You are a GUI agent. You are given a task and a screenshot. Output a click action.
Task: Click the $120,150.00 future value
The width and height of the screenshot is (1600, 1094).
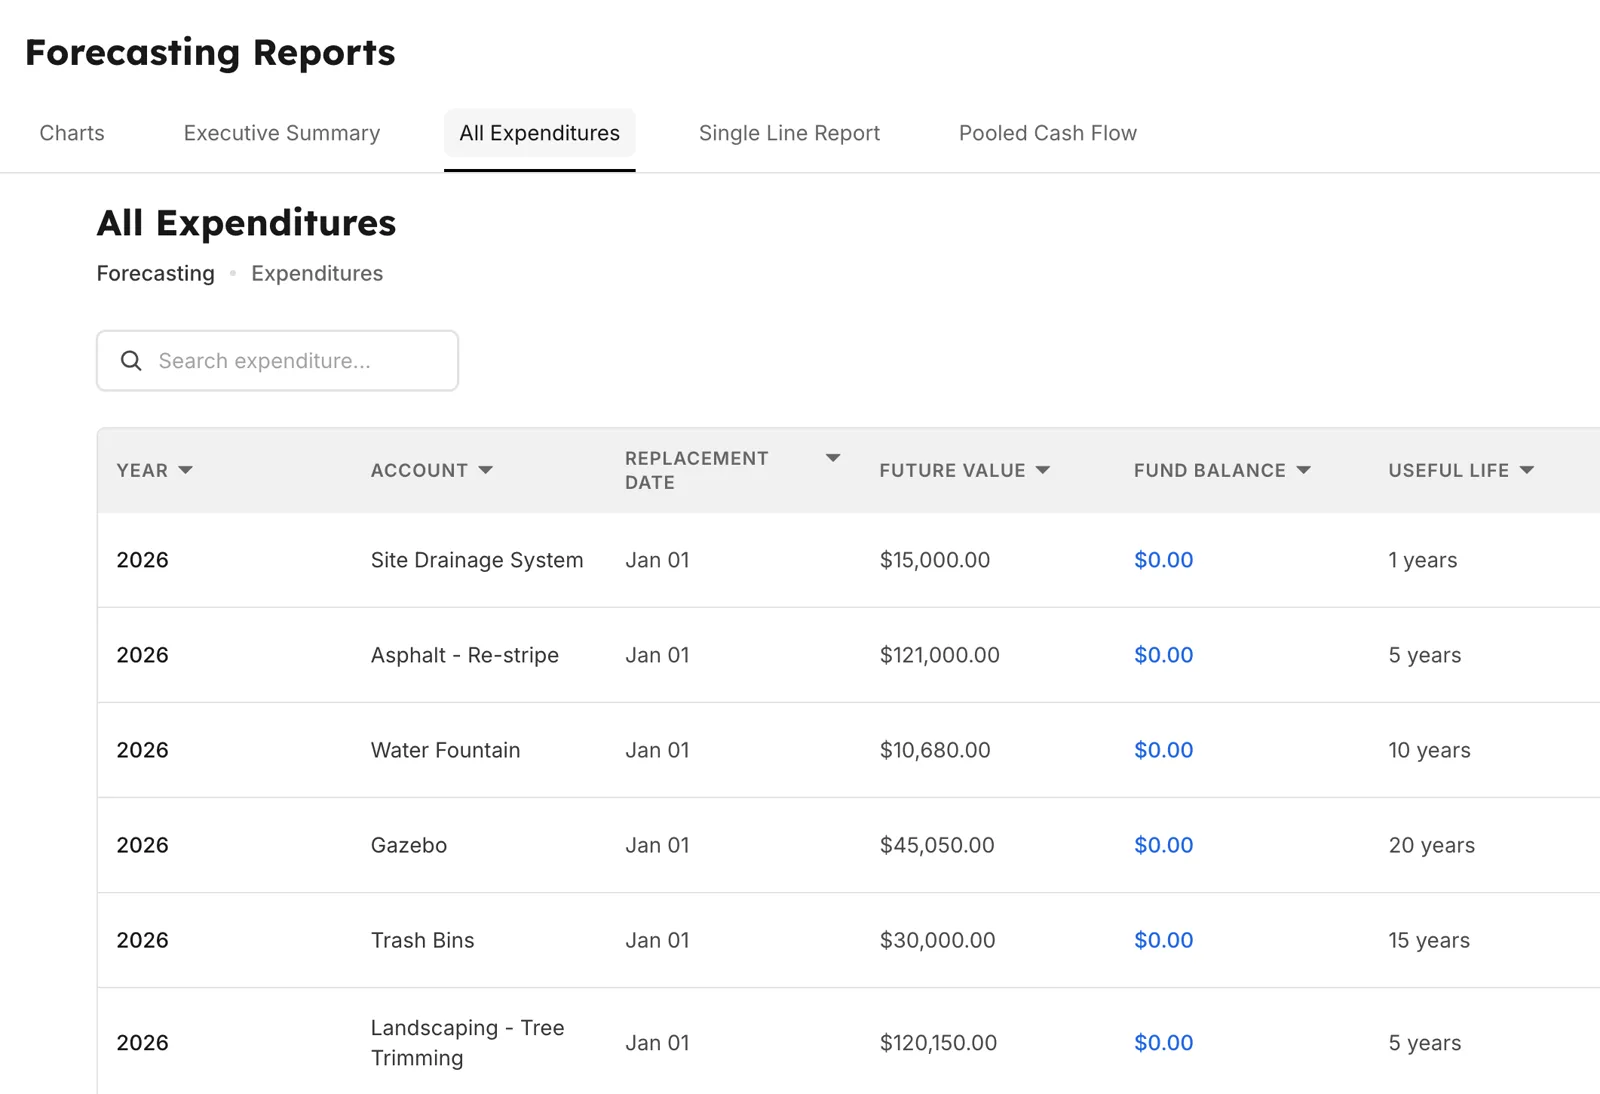(939, 1043)
